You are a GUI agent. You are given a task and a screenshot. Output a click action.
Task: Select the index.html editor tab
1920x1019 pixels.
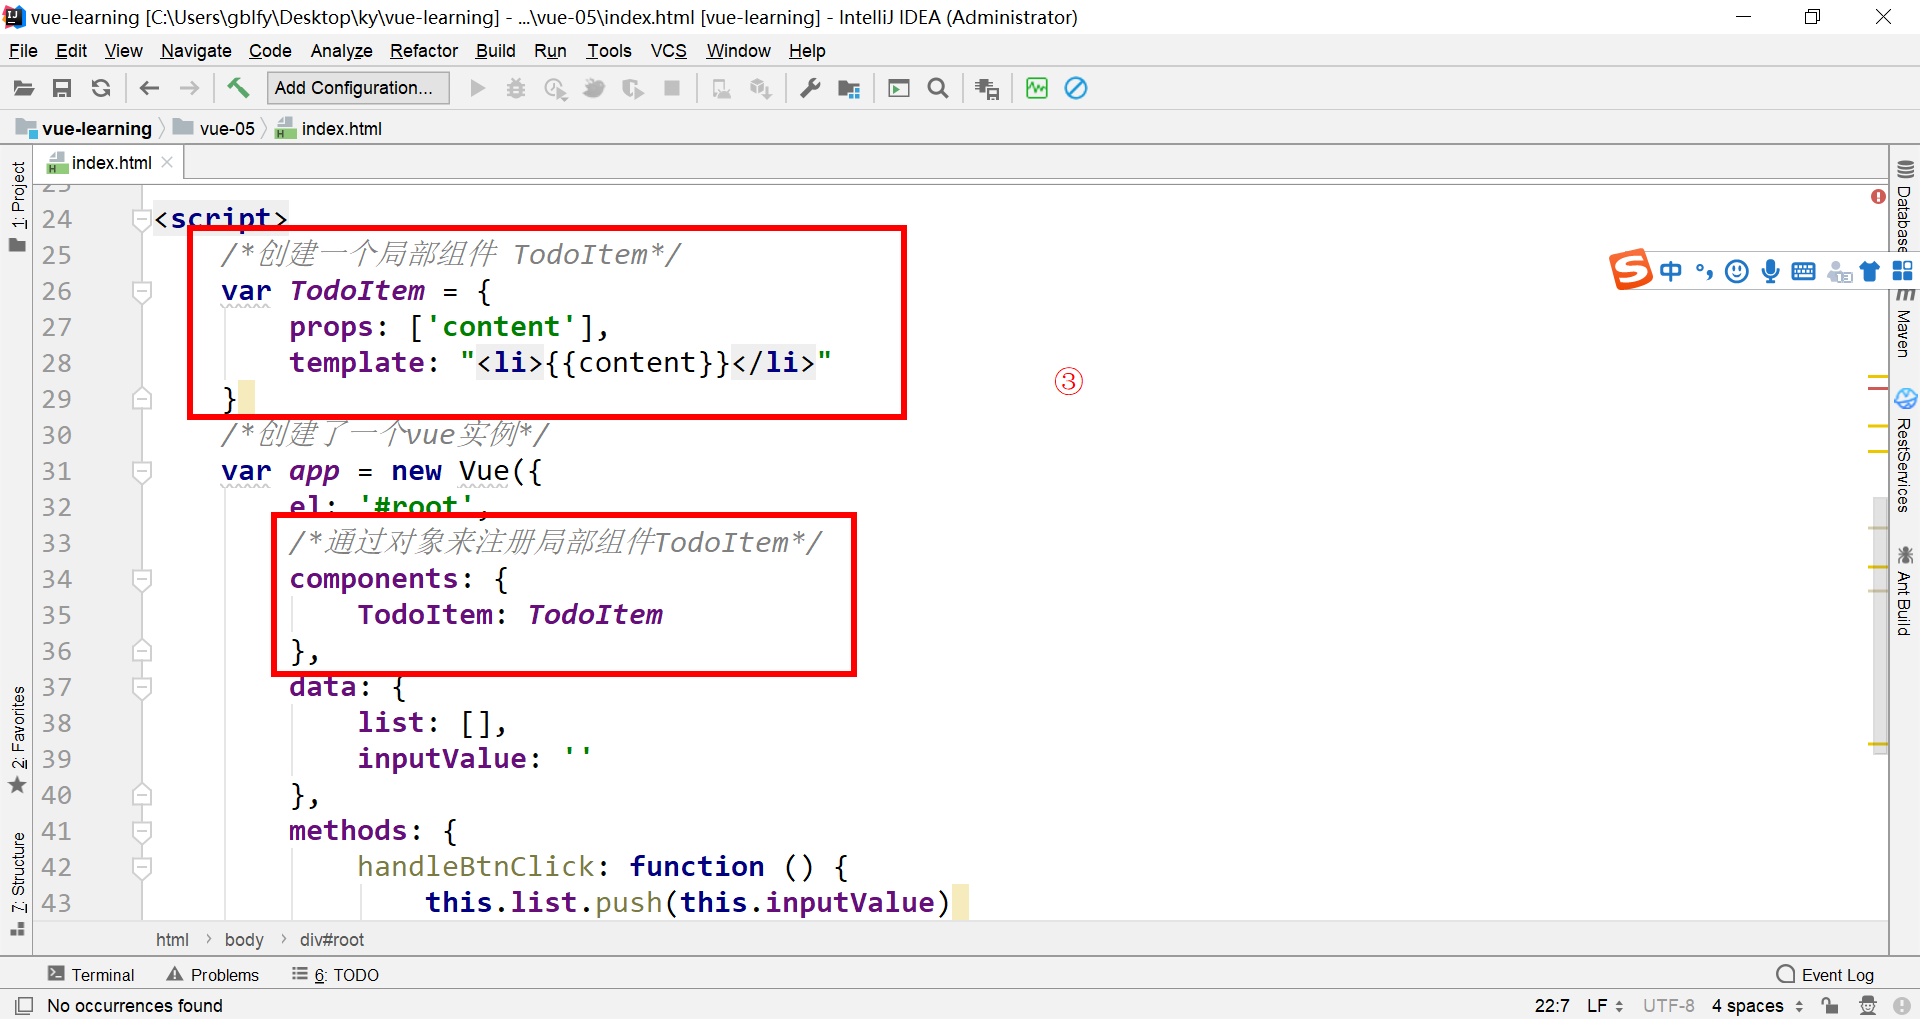point(110,163)
